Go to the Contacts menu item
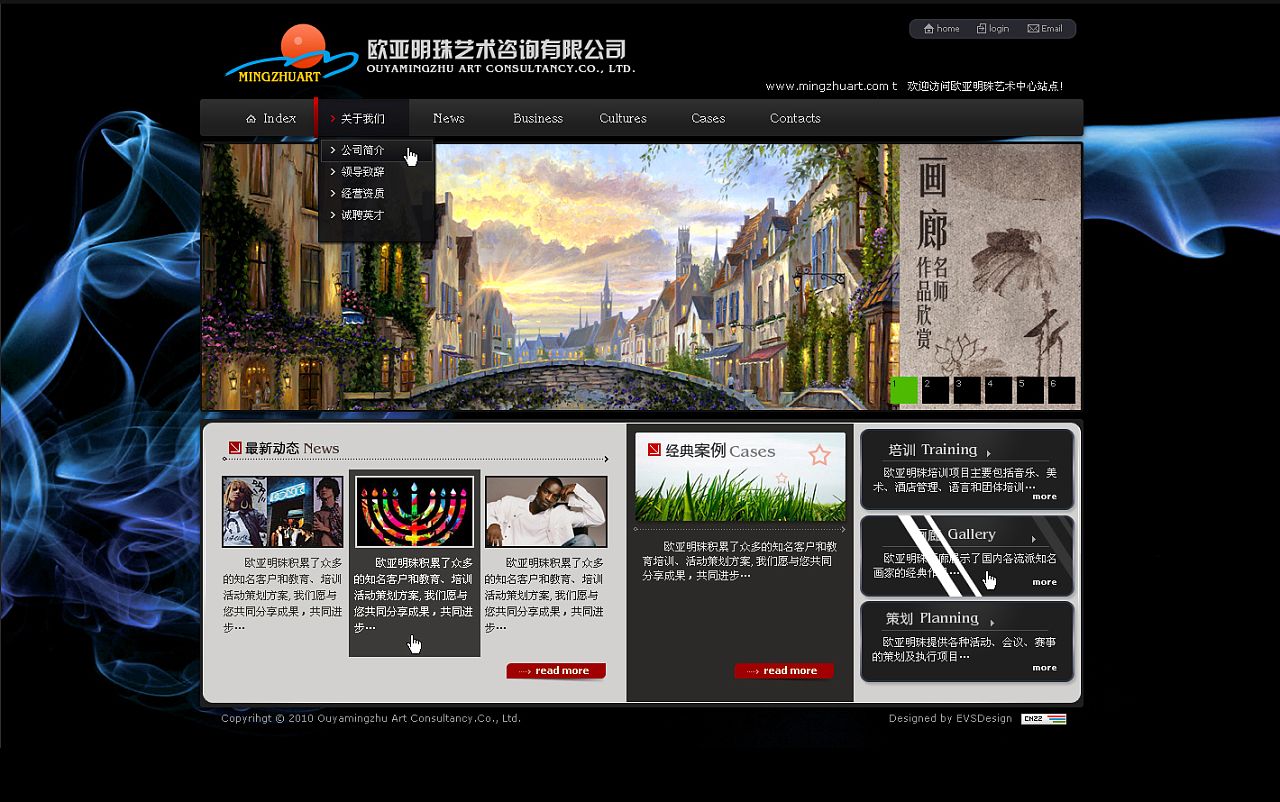This screenshot has width=1280, height=802. click(795, 118)
